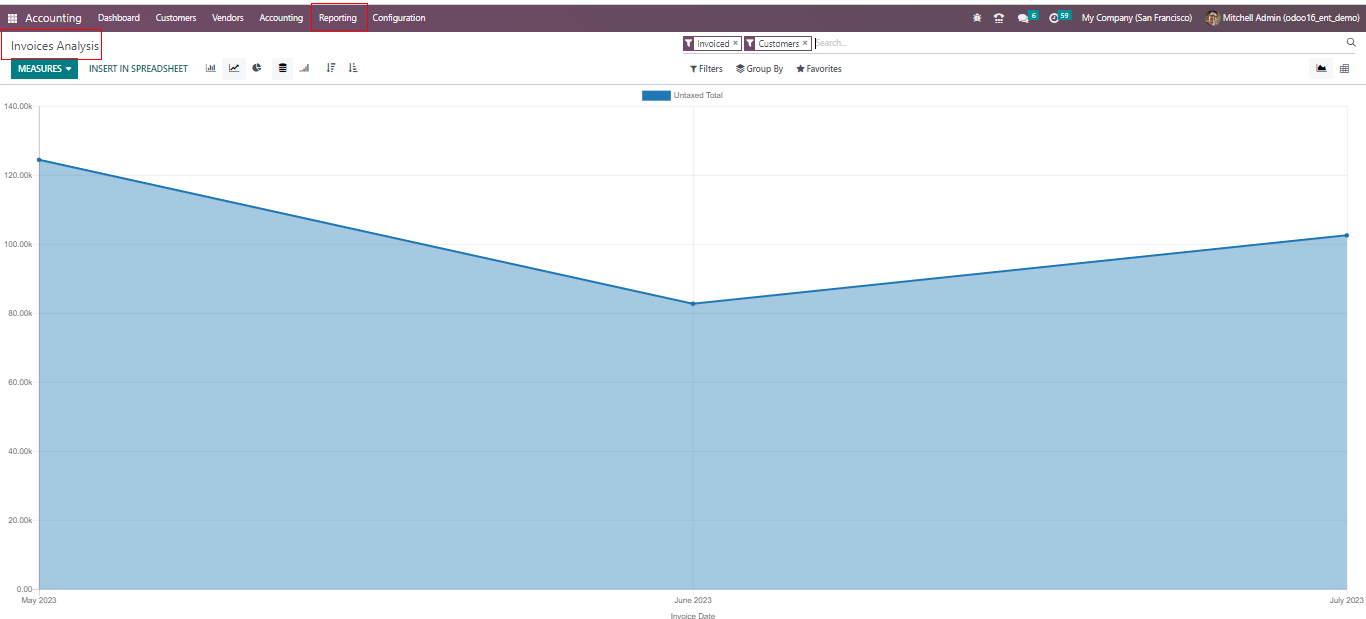Toggle the stacked chart option
The image size is (1366, 619).
pos(282,69)
